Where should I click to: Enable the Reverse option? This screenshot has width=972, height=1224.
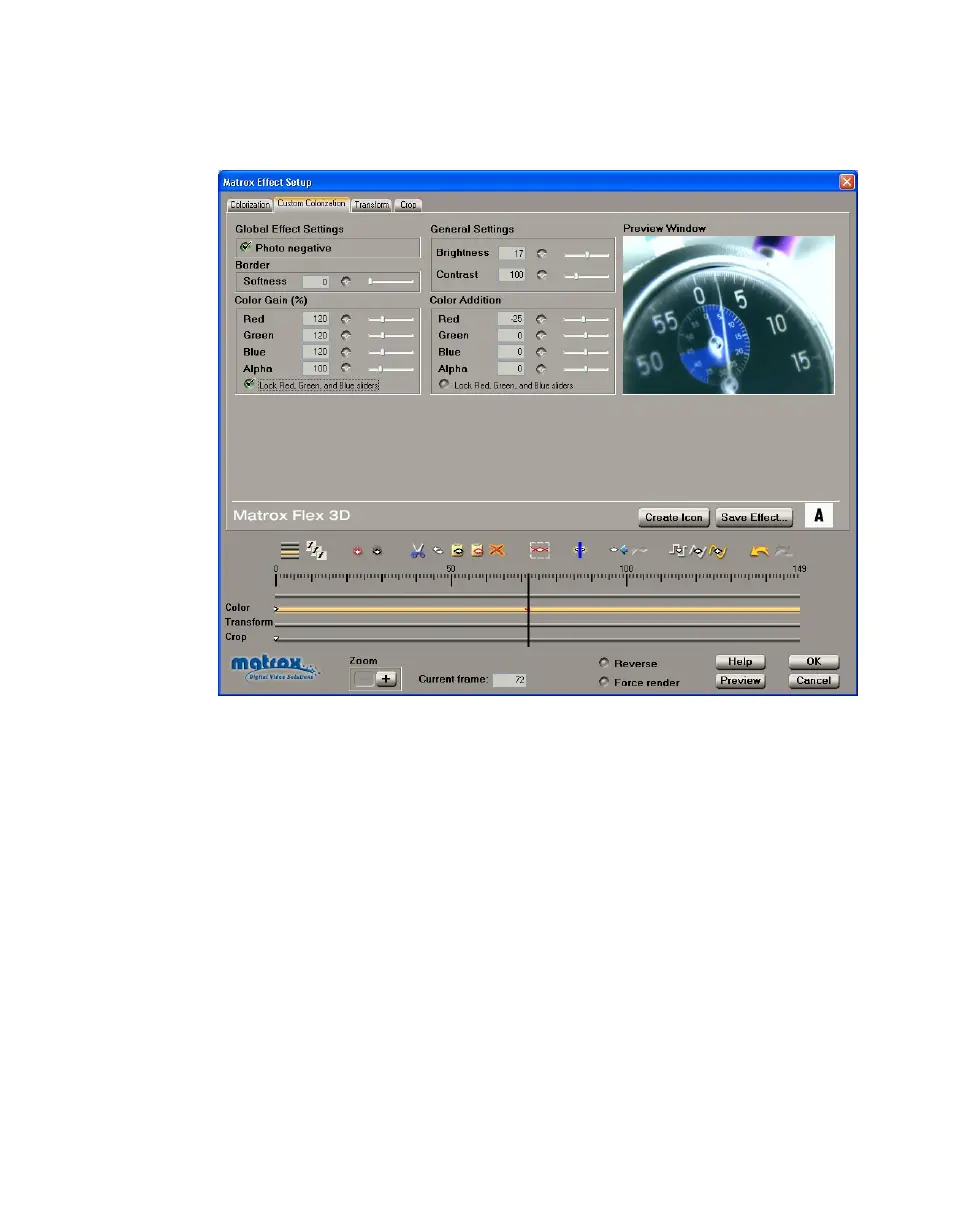pos(604,663)
